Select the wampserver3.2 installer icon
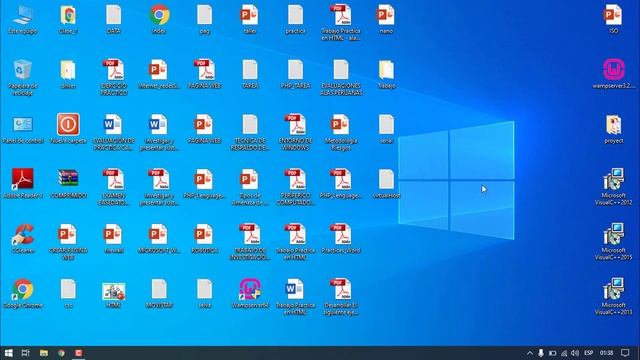The width and height of the screenshot is (640, 360). (613, 74)
